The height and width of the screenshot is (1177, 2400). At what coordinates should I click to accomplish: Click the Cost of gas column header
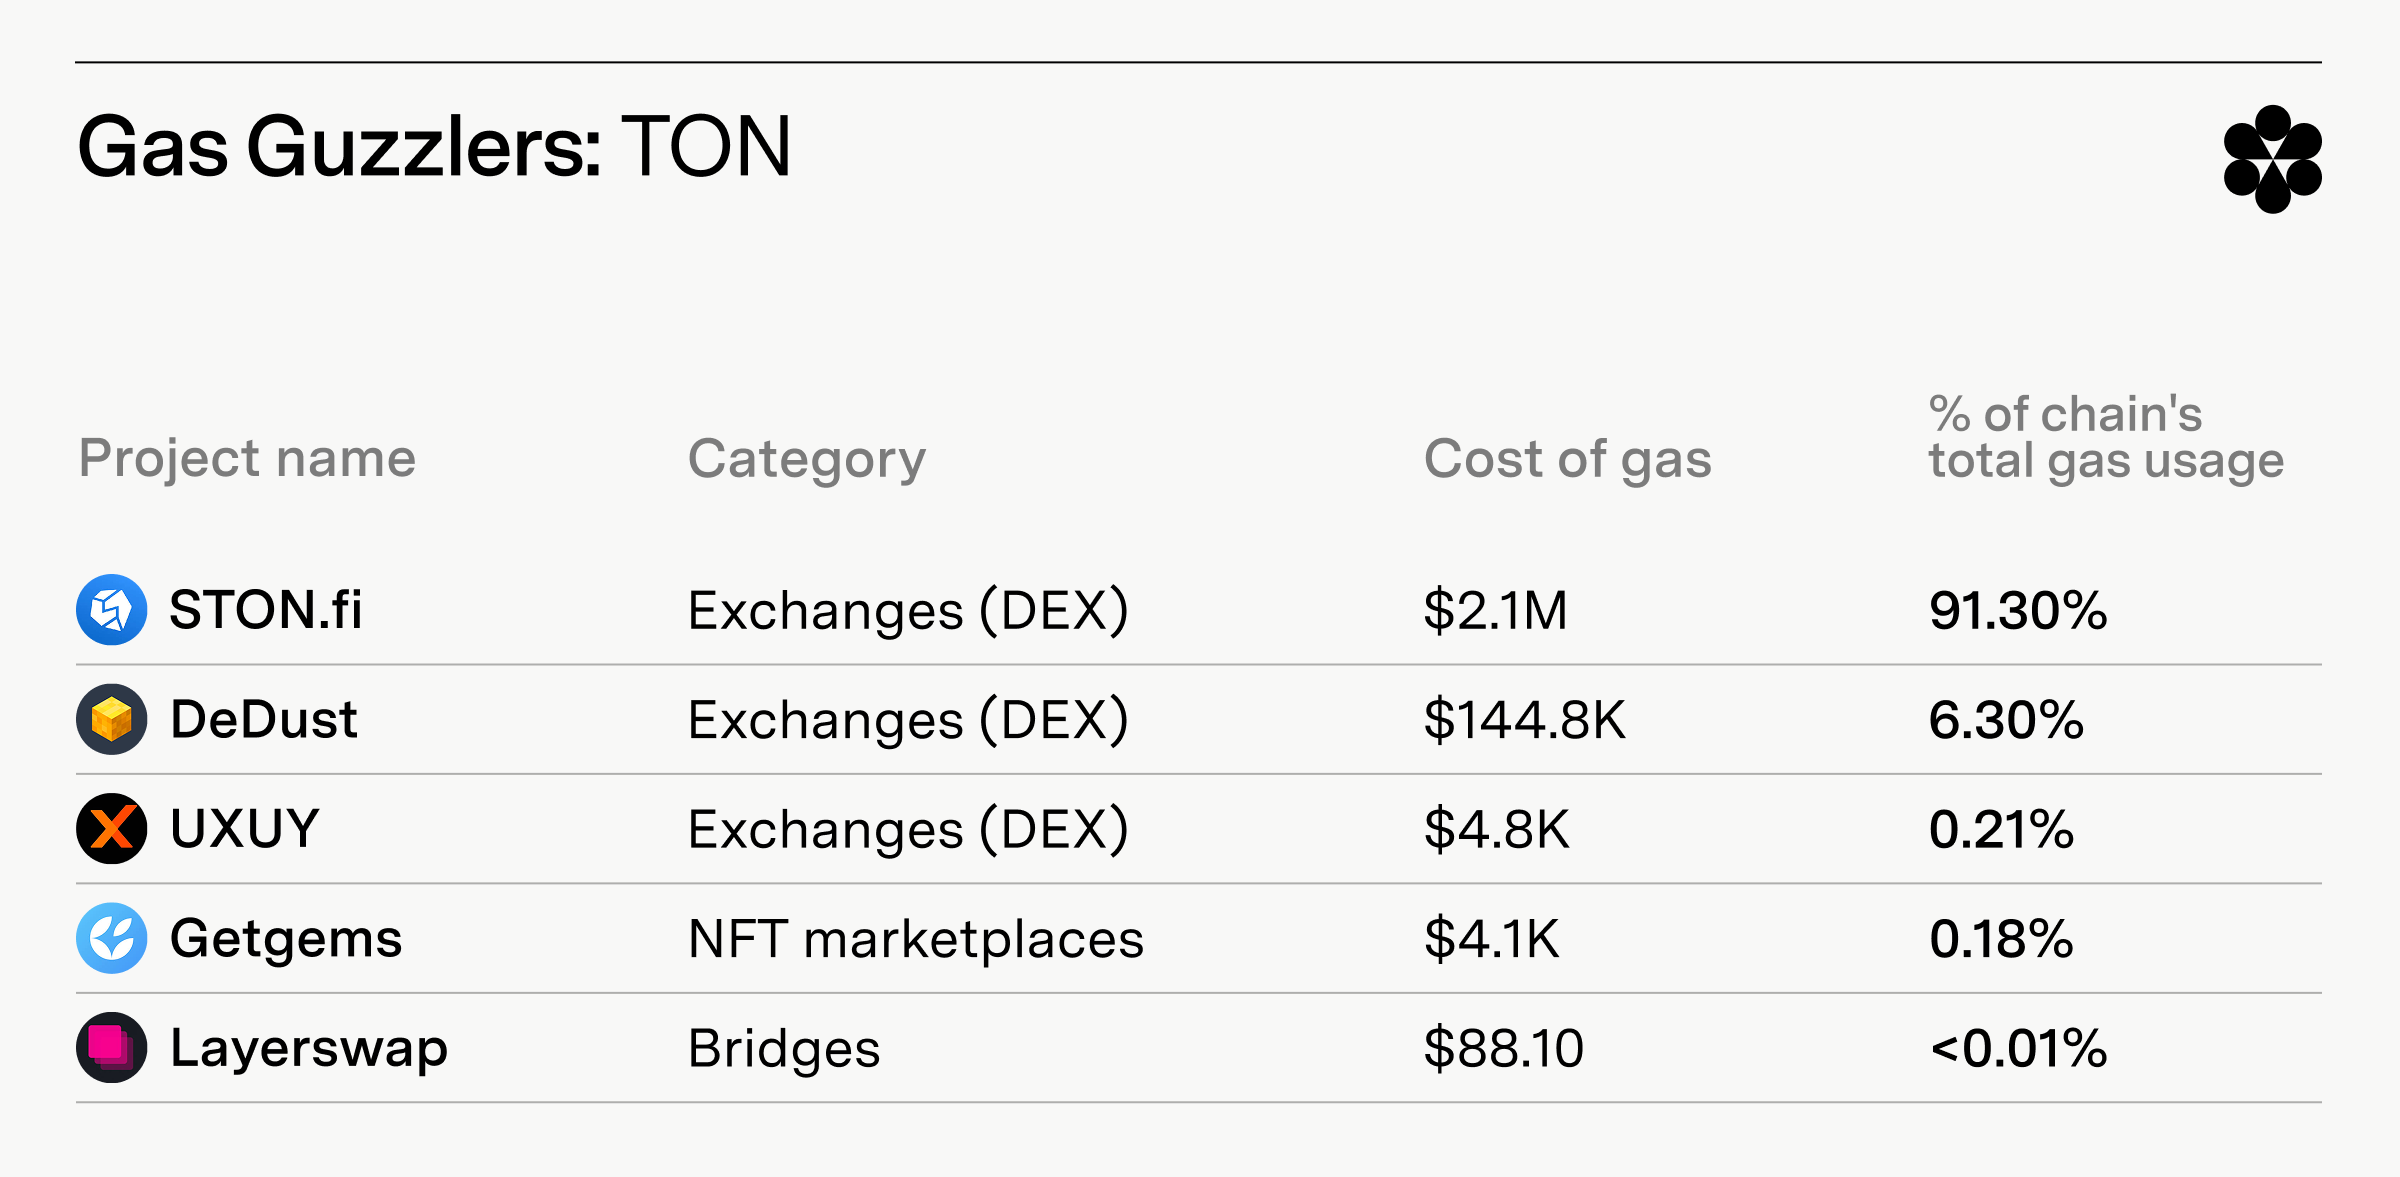[x=1568, y=460]
